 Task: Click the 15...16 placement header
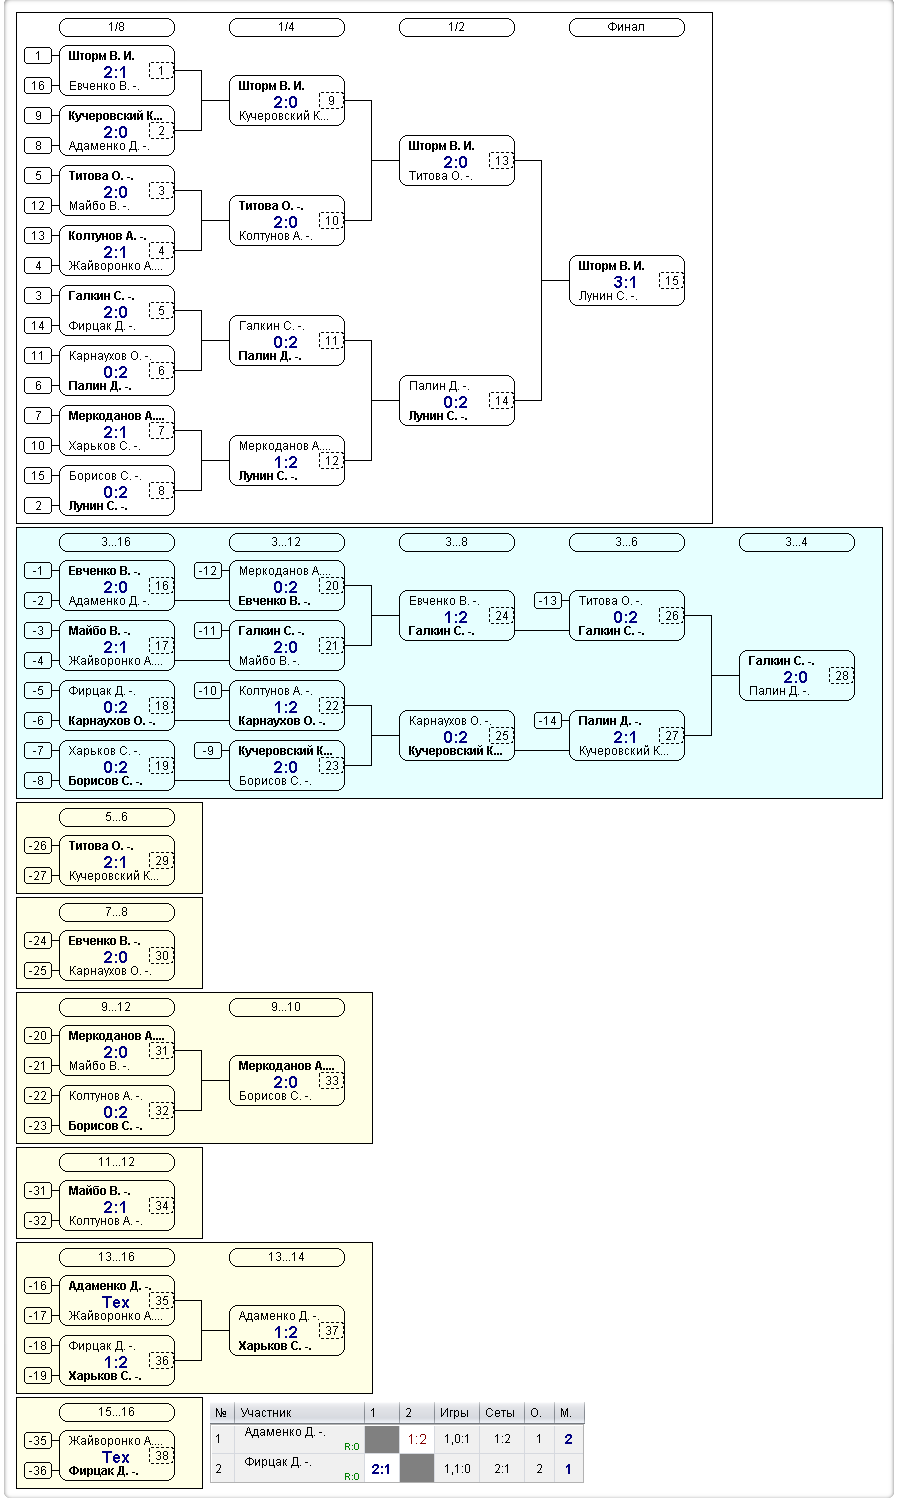pyautogui.click(x=117, y=1412)
